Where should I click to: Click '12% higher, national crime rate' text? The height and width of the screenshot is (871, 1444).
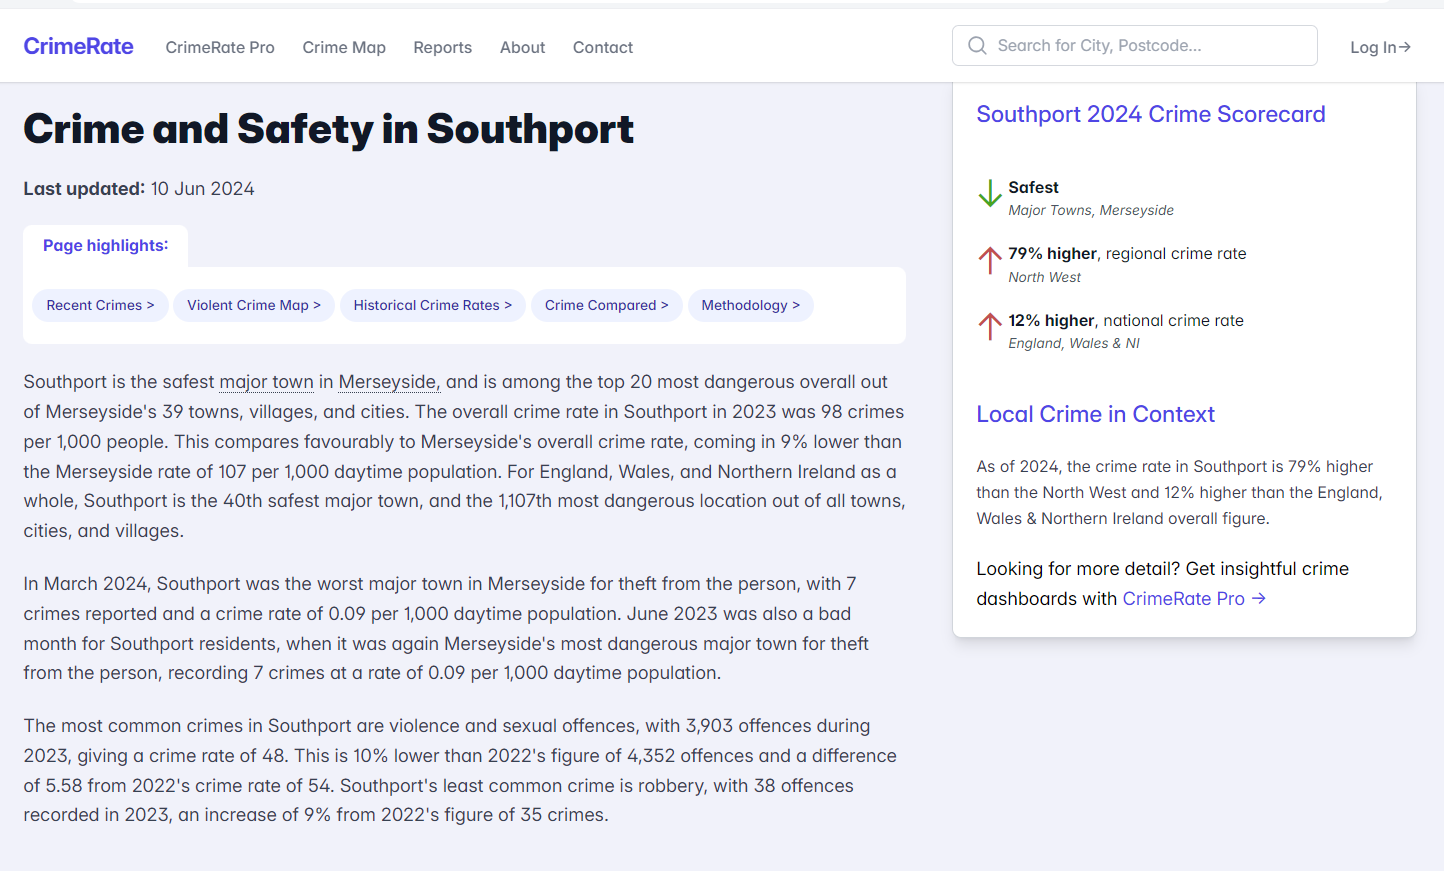tap(1126, 320)
